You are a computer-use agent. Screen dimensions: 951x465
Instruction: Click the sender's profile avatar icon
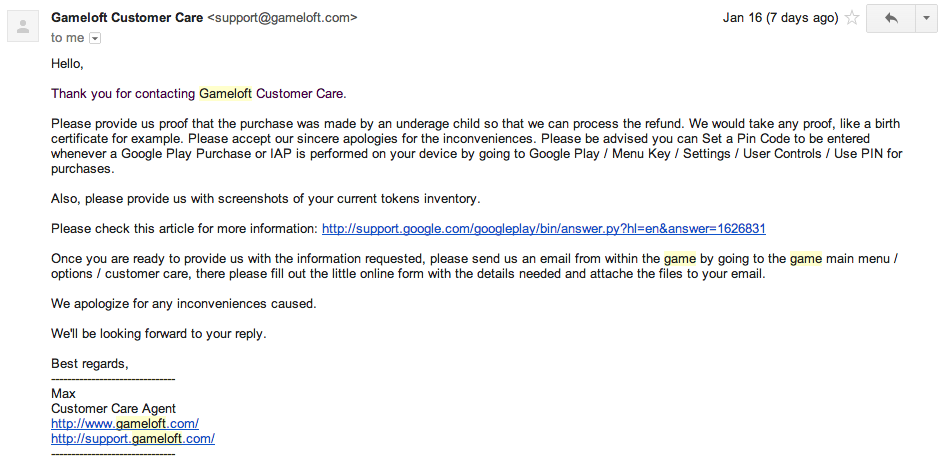click(23, 25)
